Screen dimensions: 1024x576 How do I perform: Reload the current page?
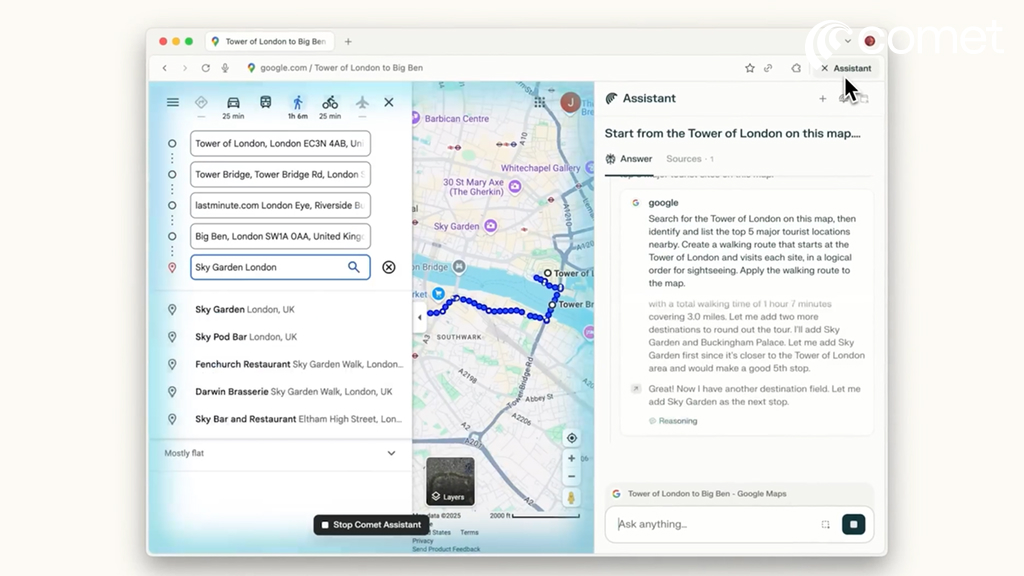coord(205,68)
